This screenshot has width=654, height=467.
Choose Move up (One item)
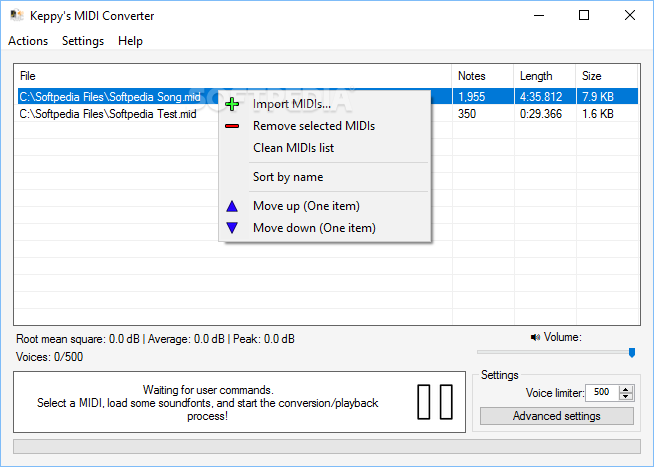point(324,206)
